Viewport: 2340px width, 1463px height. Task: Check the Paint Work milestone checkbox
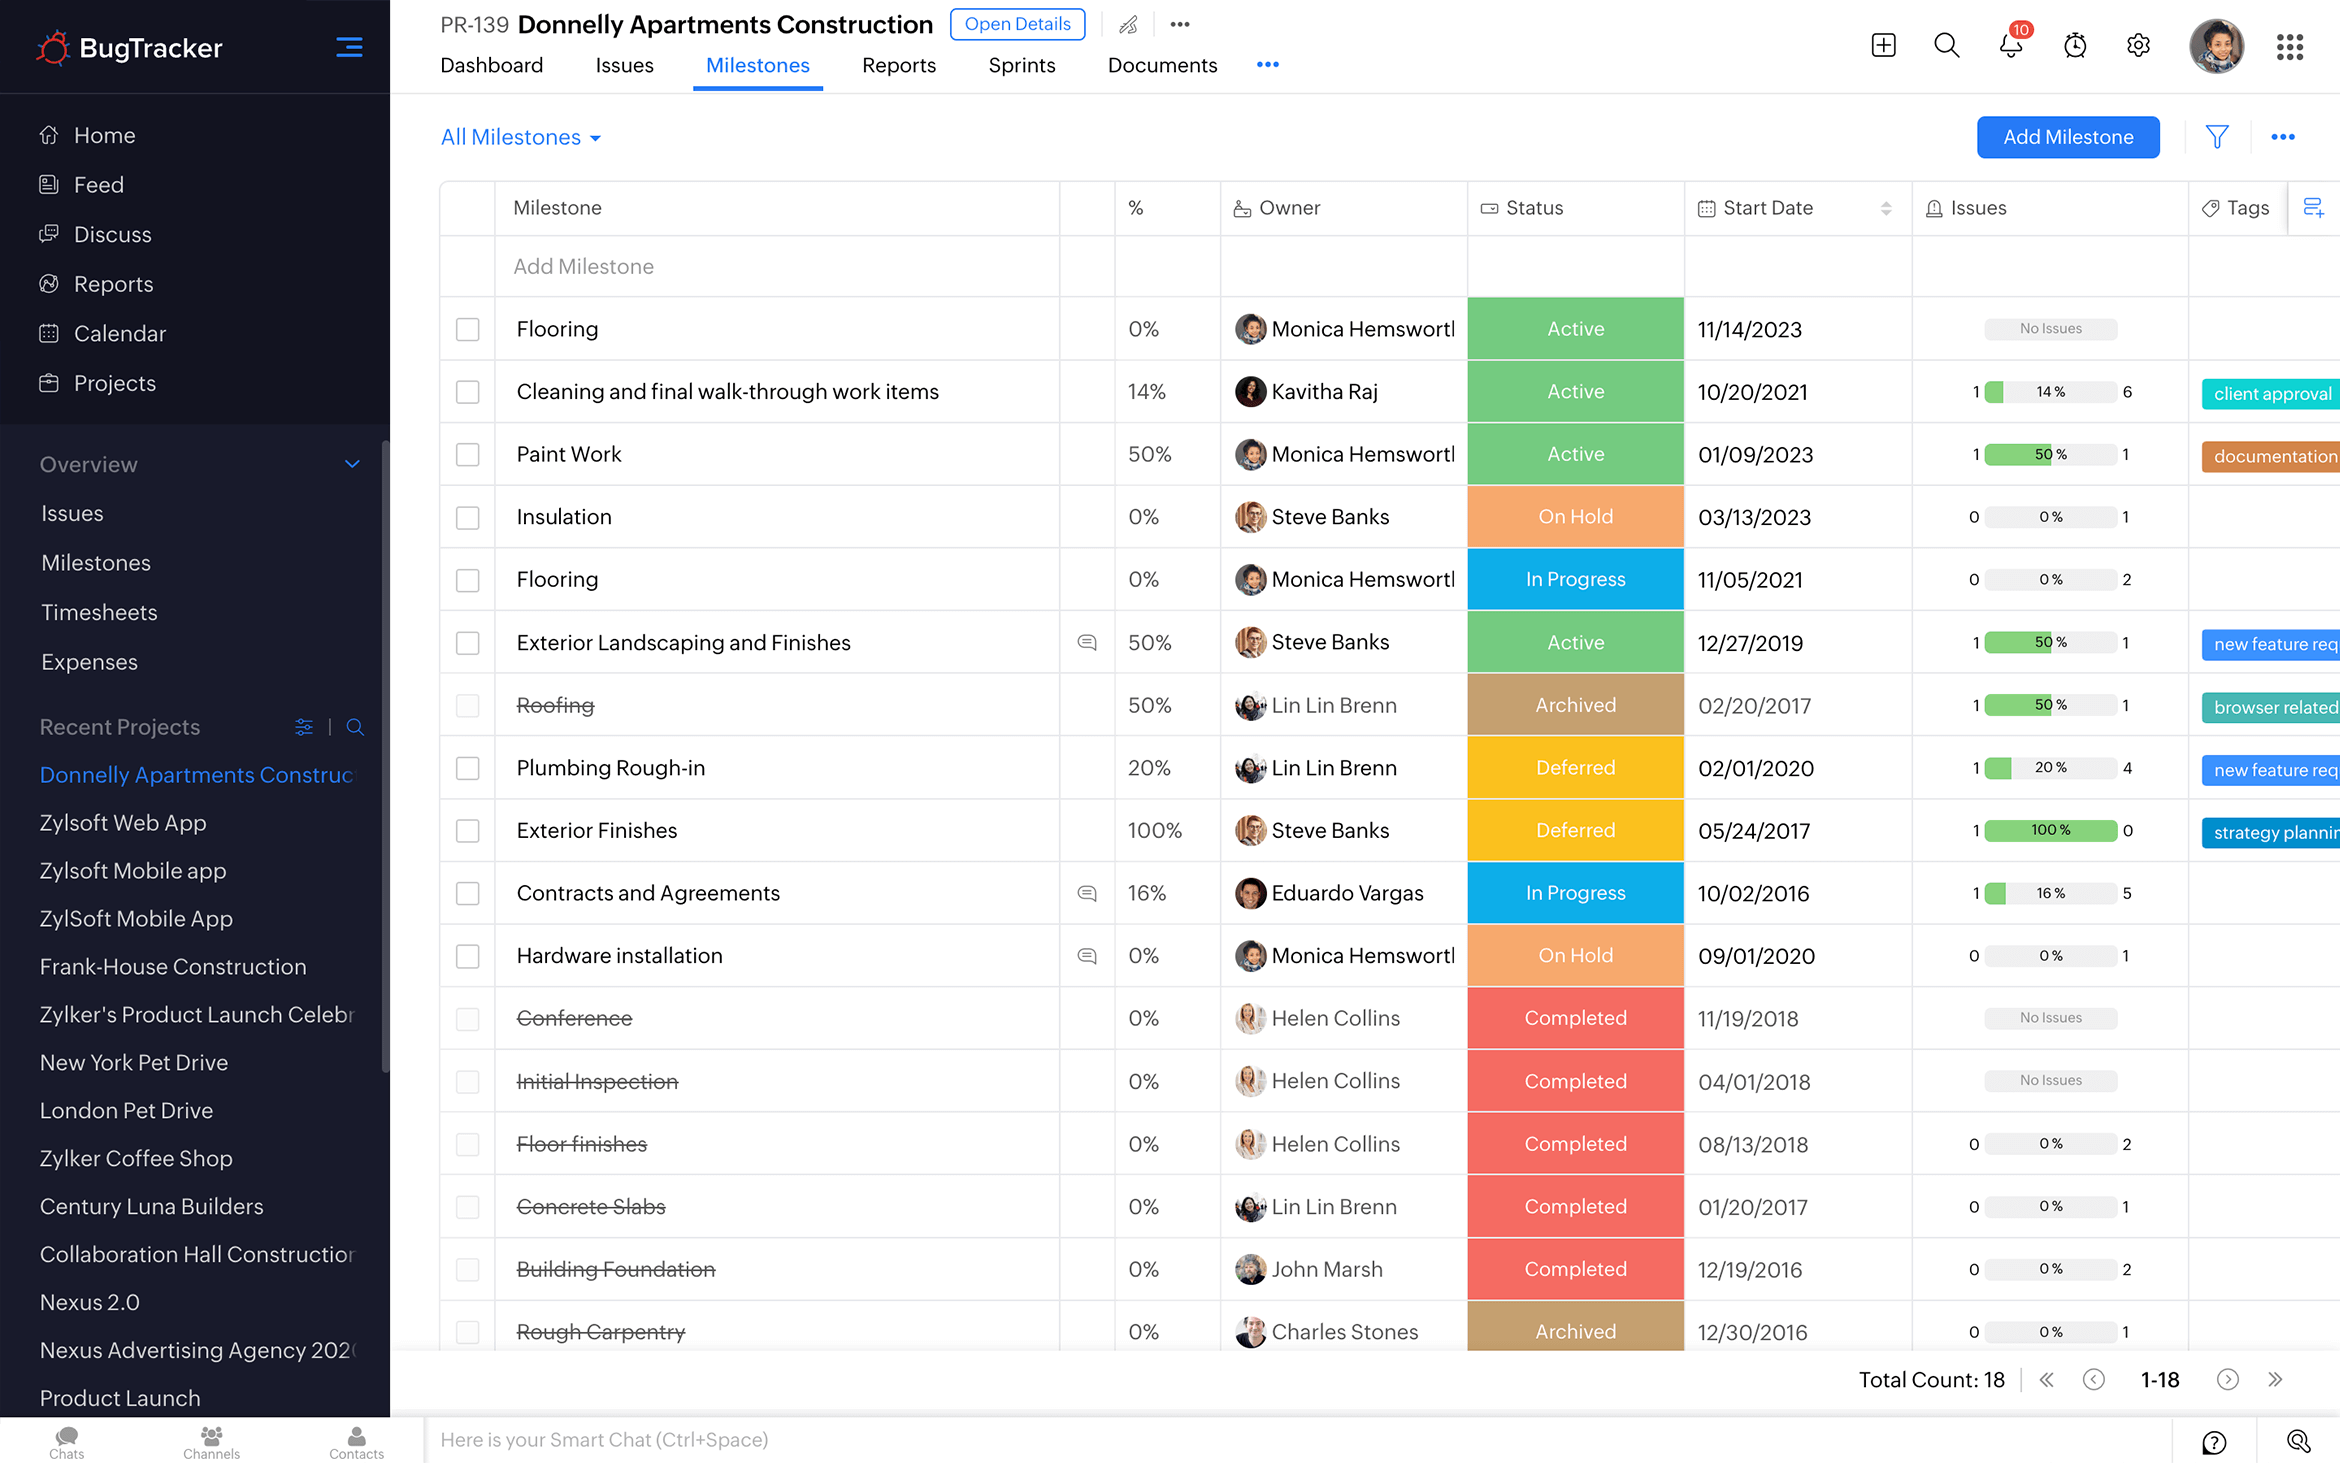467,455
